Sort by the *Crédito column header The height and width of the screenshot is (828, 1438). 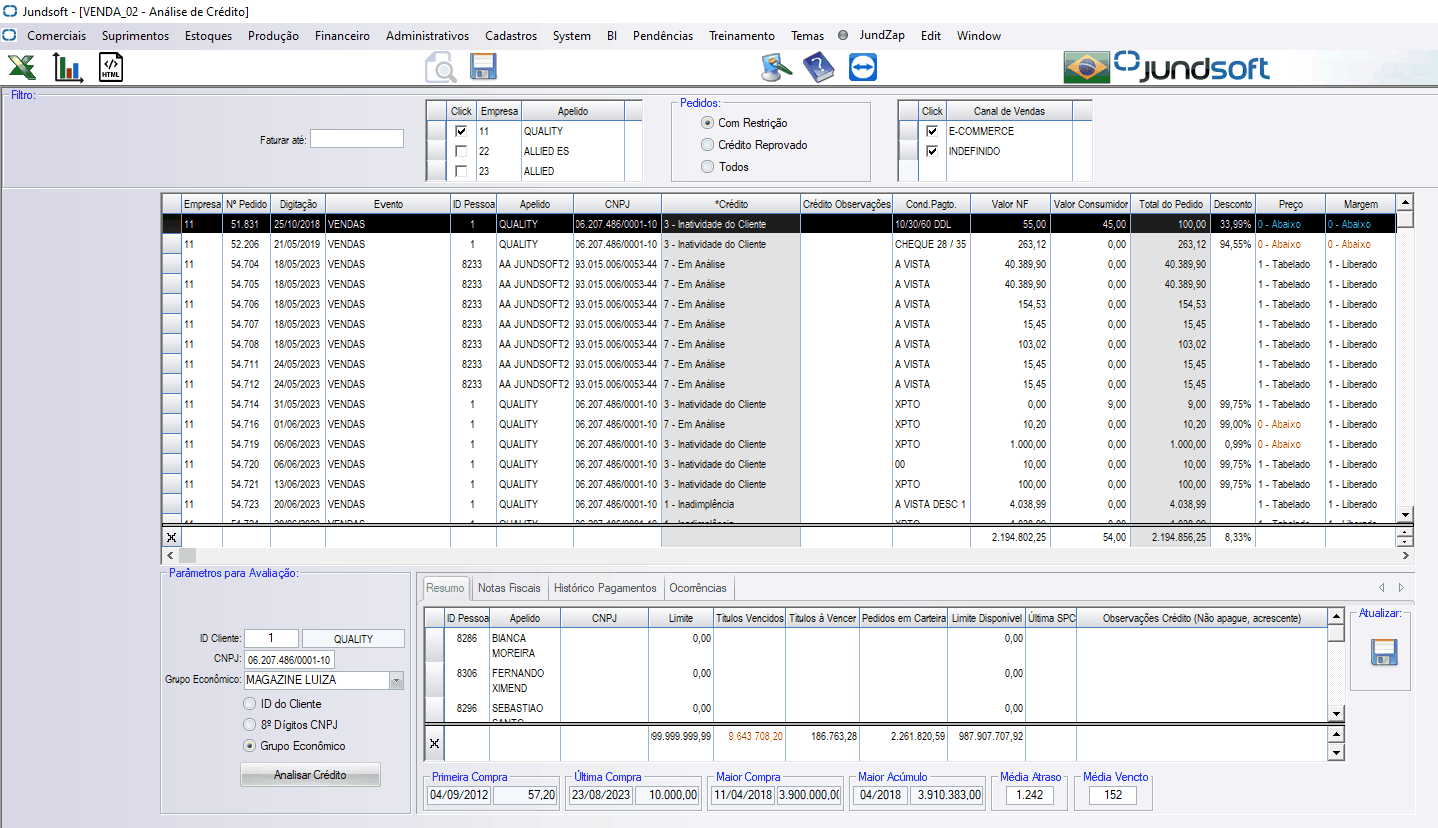click(x=731, y=204)
